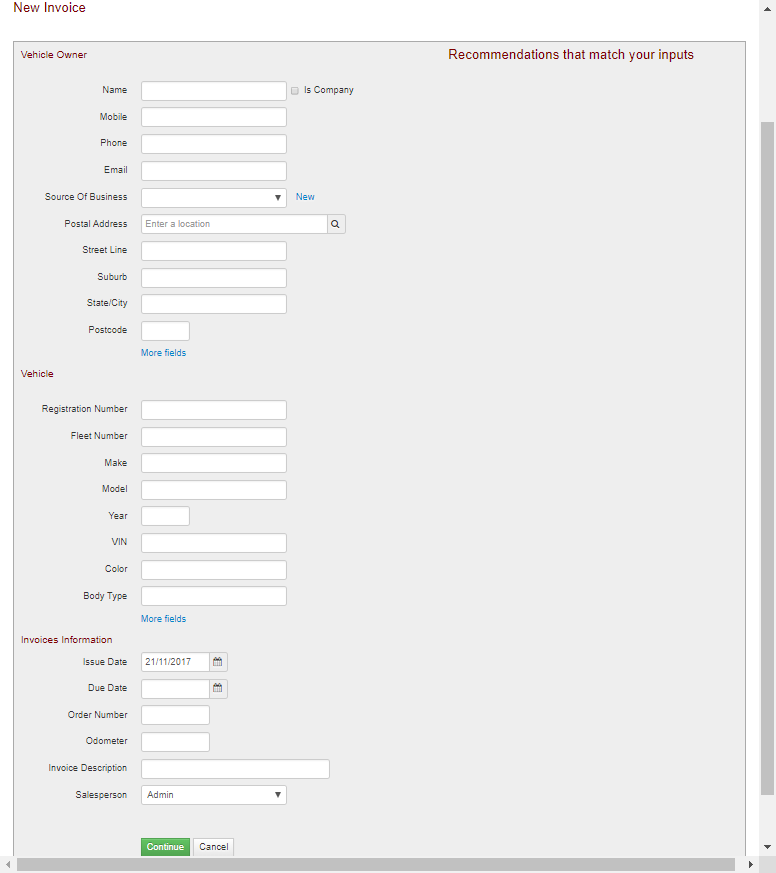Focus the Registration Number field

(x=214, y=410)
